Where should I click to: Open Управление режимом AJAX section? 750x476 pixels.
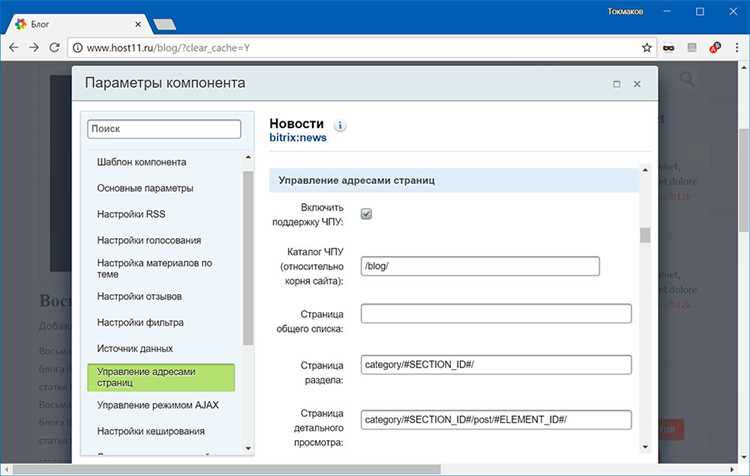pyautogui.click(x=158, y=405)
